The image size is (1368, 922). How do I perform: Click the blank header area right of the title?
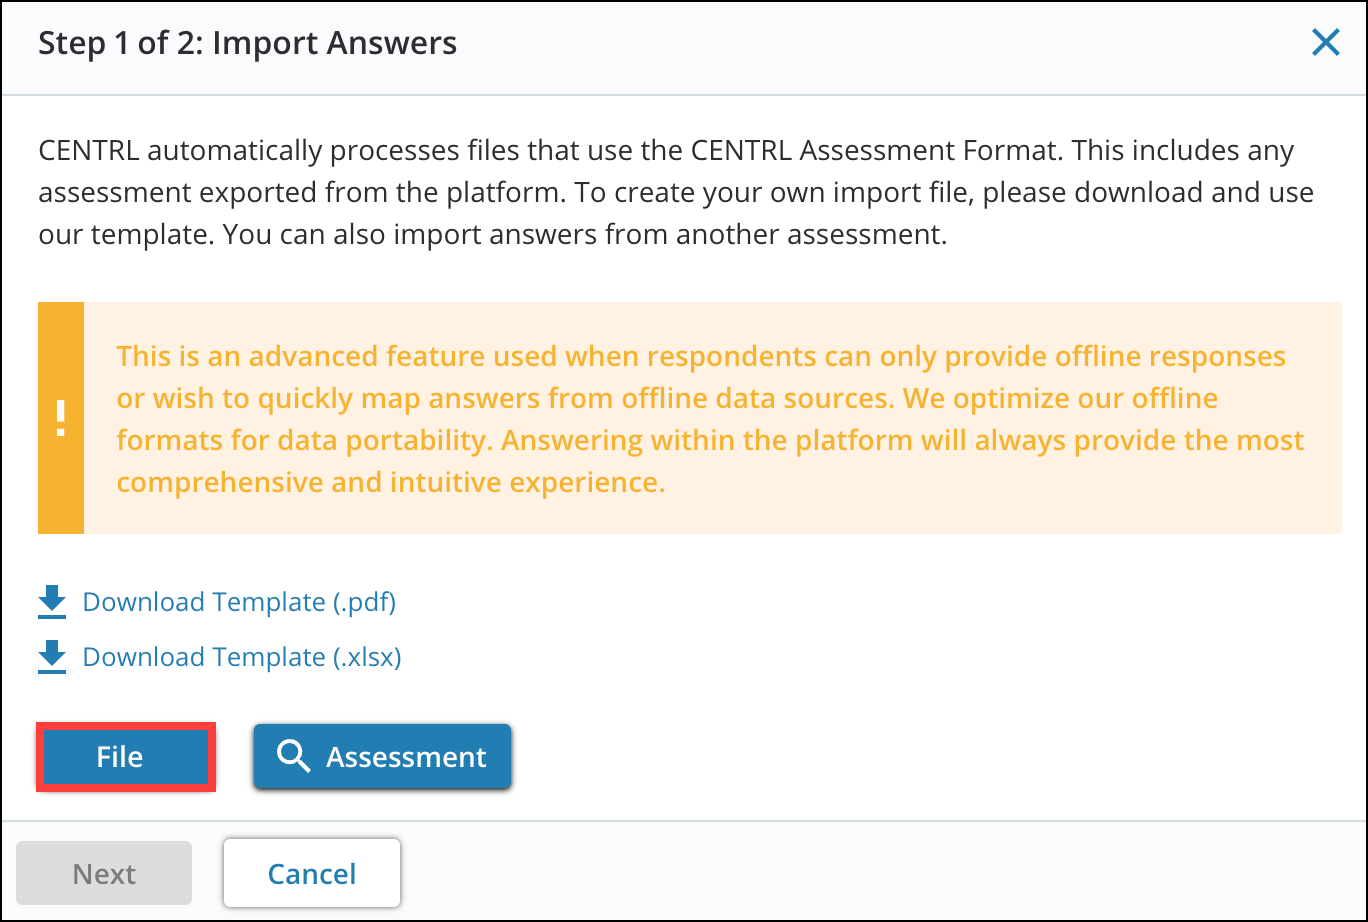coord(880,44)
